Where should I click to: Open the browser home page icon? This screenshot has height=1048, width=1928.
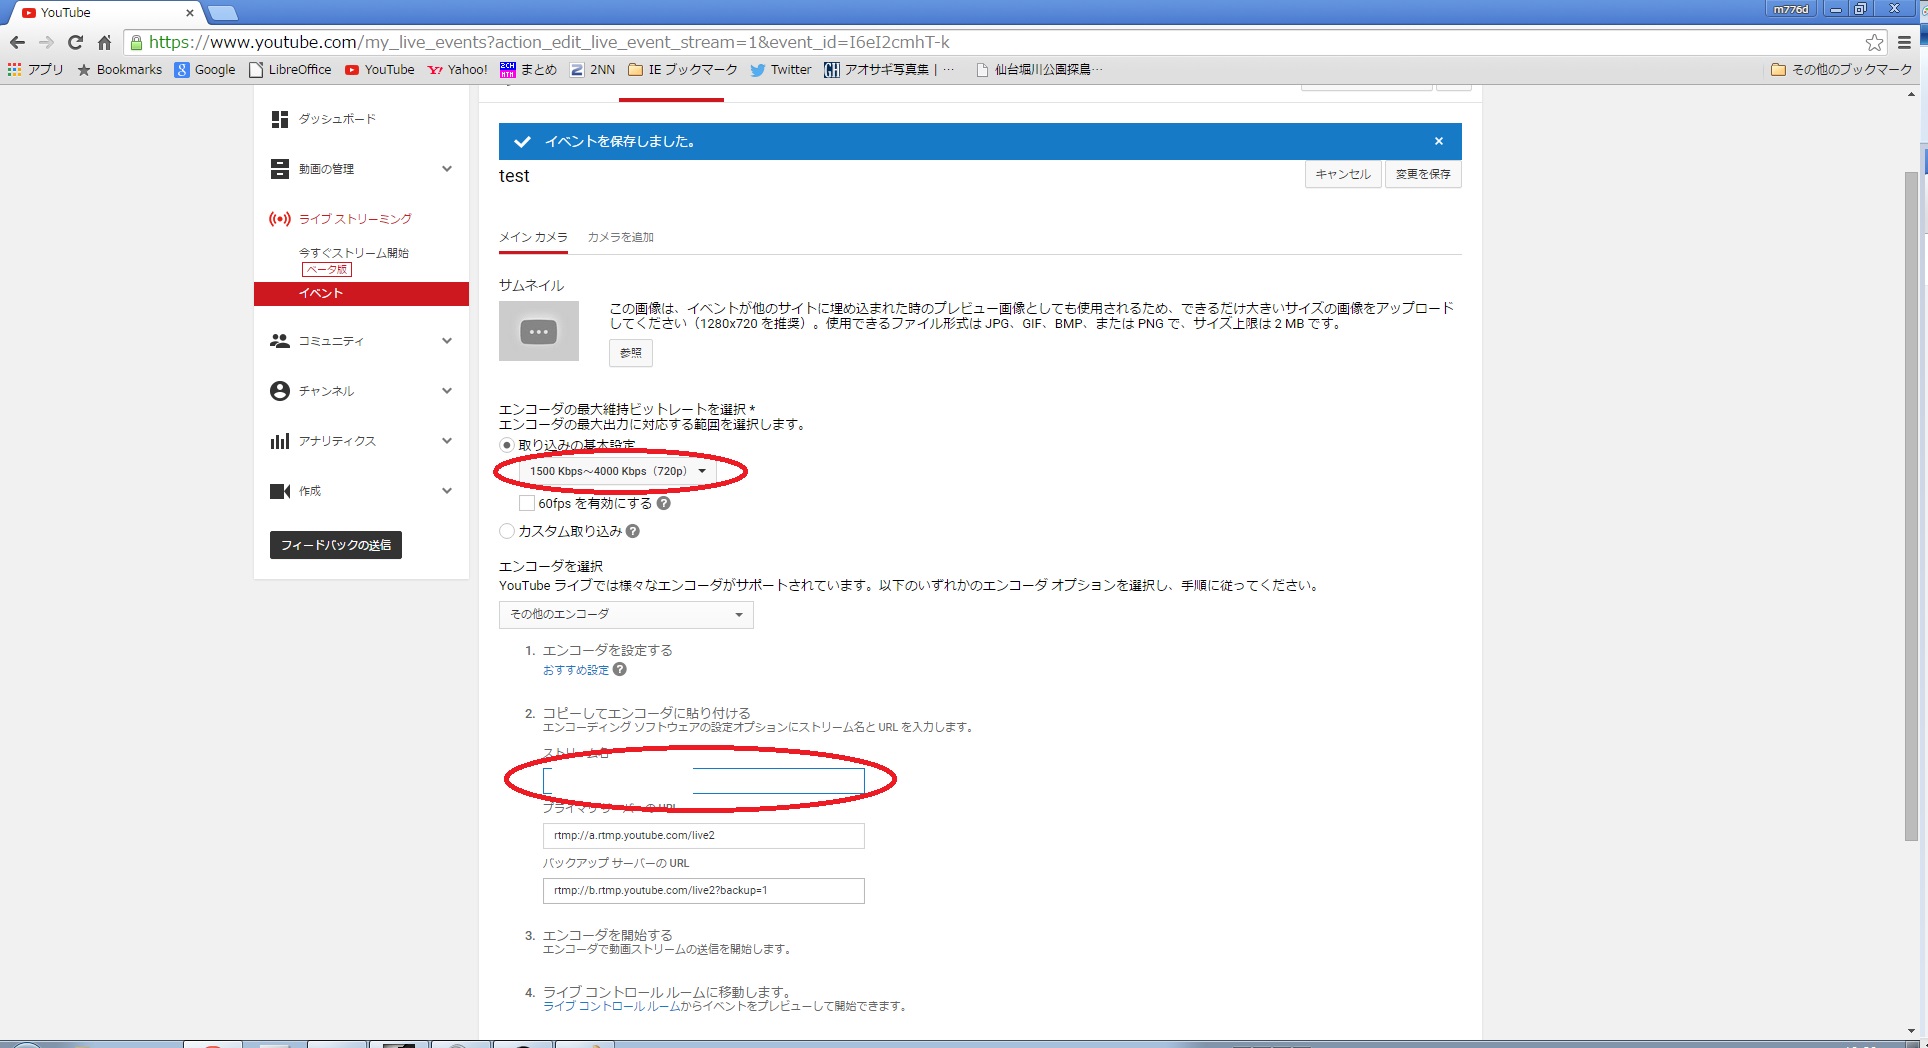(x=104, y=42)
